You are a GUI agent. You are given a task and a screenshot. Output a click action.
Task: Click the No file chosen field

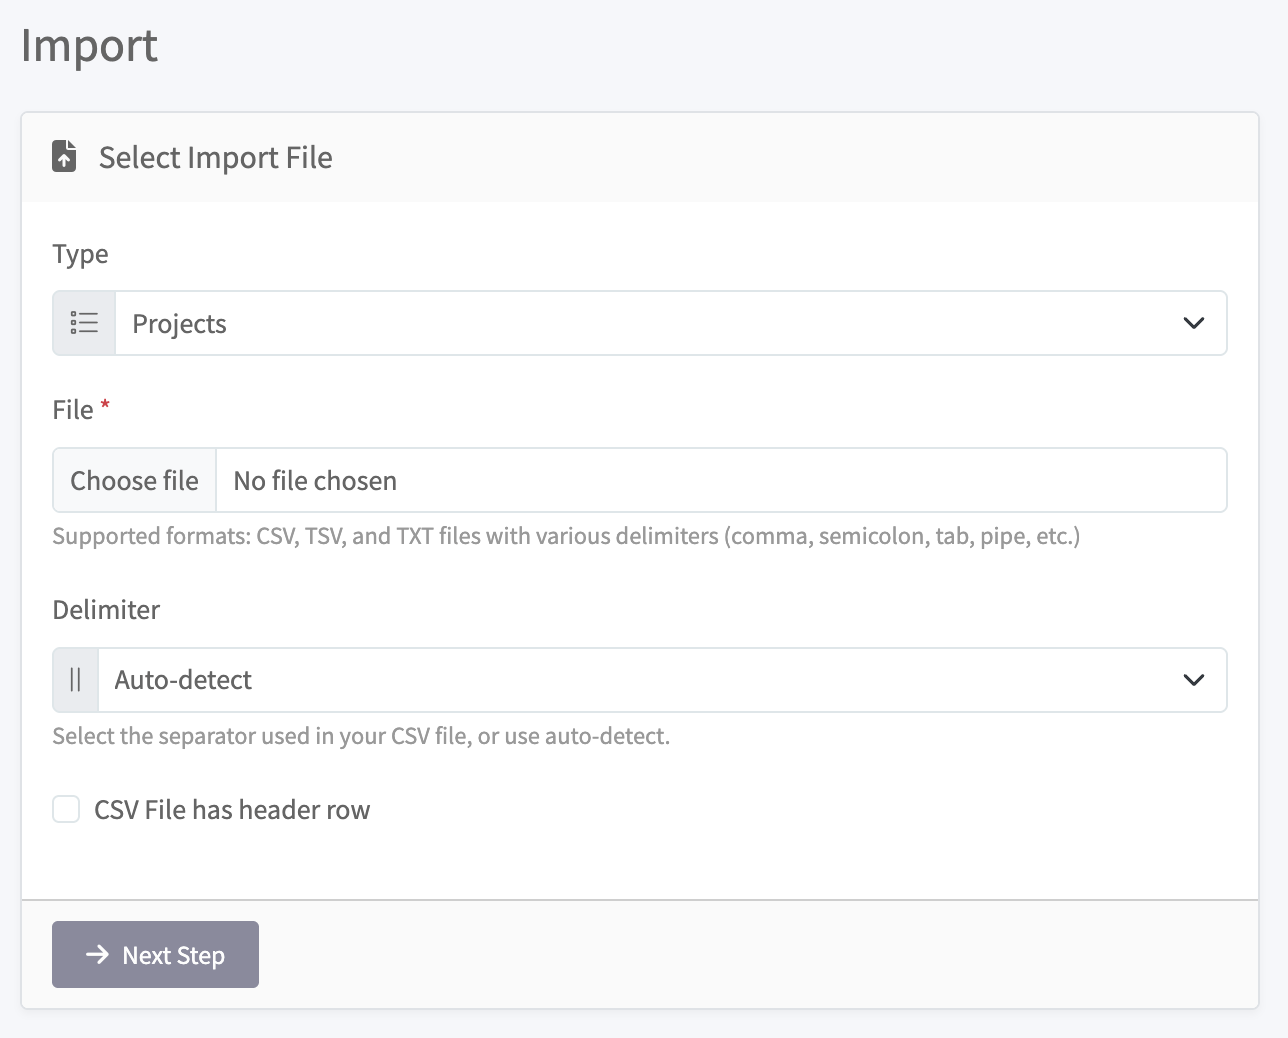(x=721, y=480)
